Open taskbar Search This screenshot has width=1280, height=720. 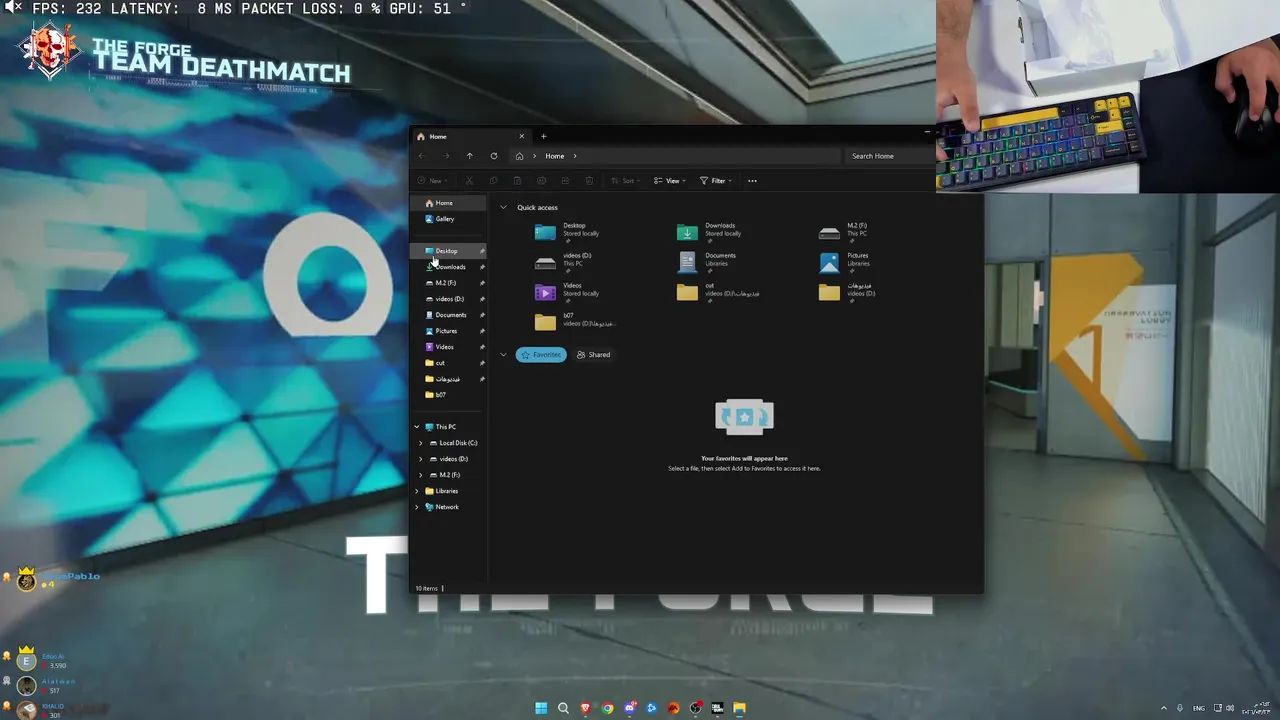(563, 708)
